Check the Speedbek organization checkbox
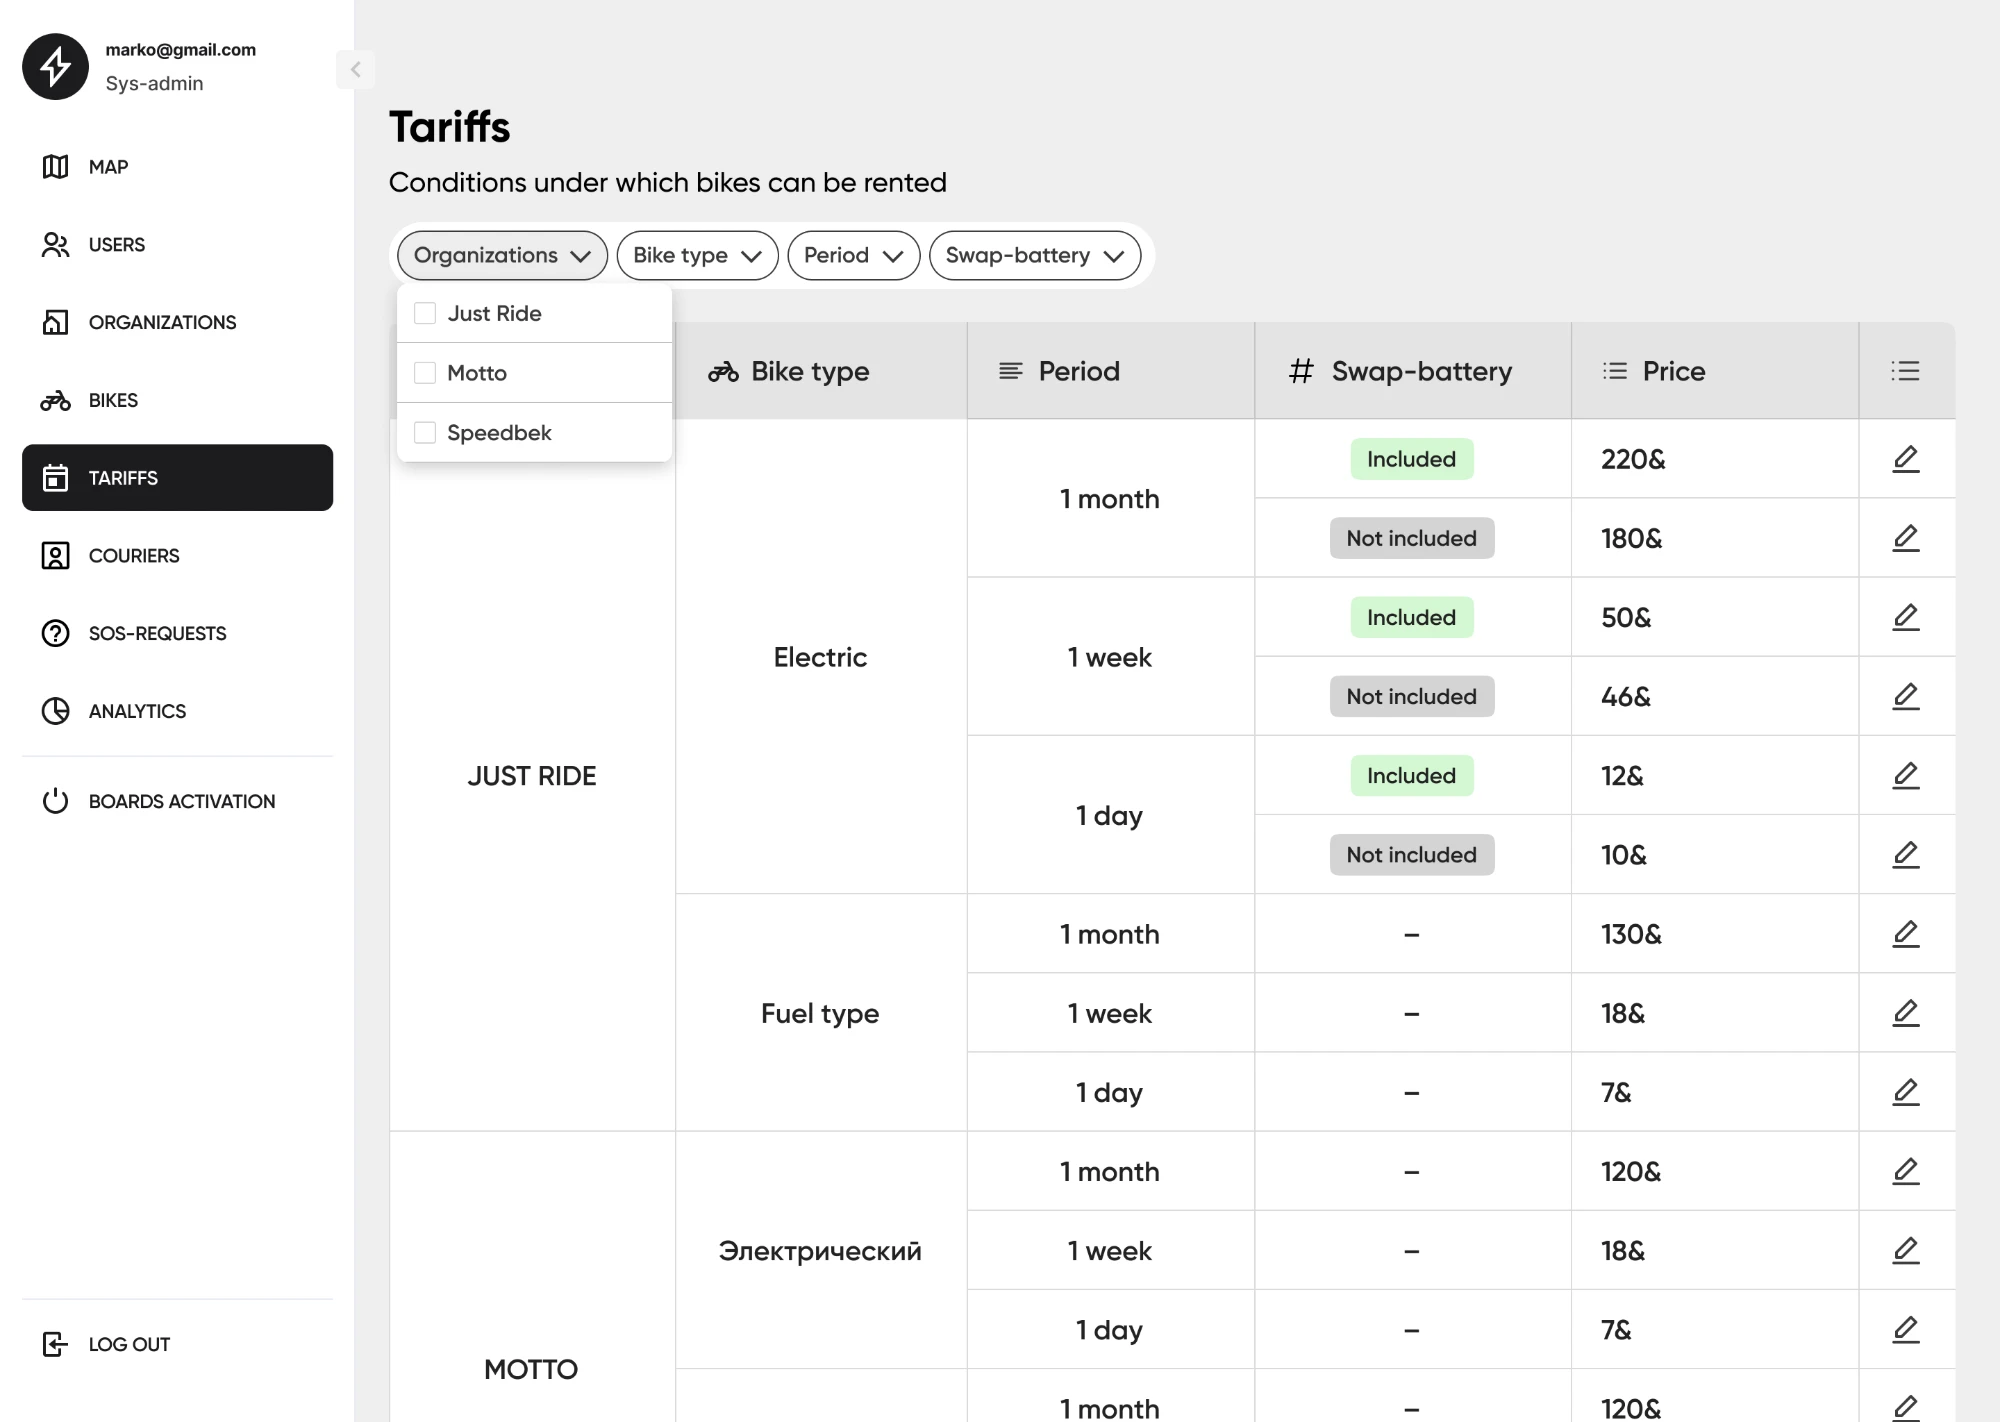Viewport: 2000px width, 1422px height. [x=425, y=433]
